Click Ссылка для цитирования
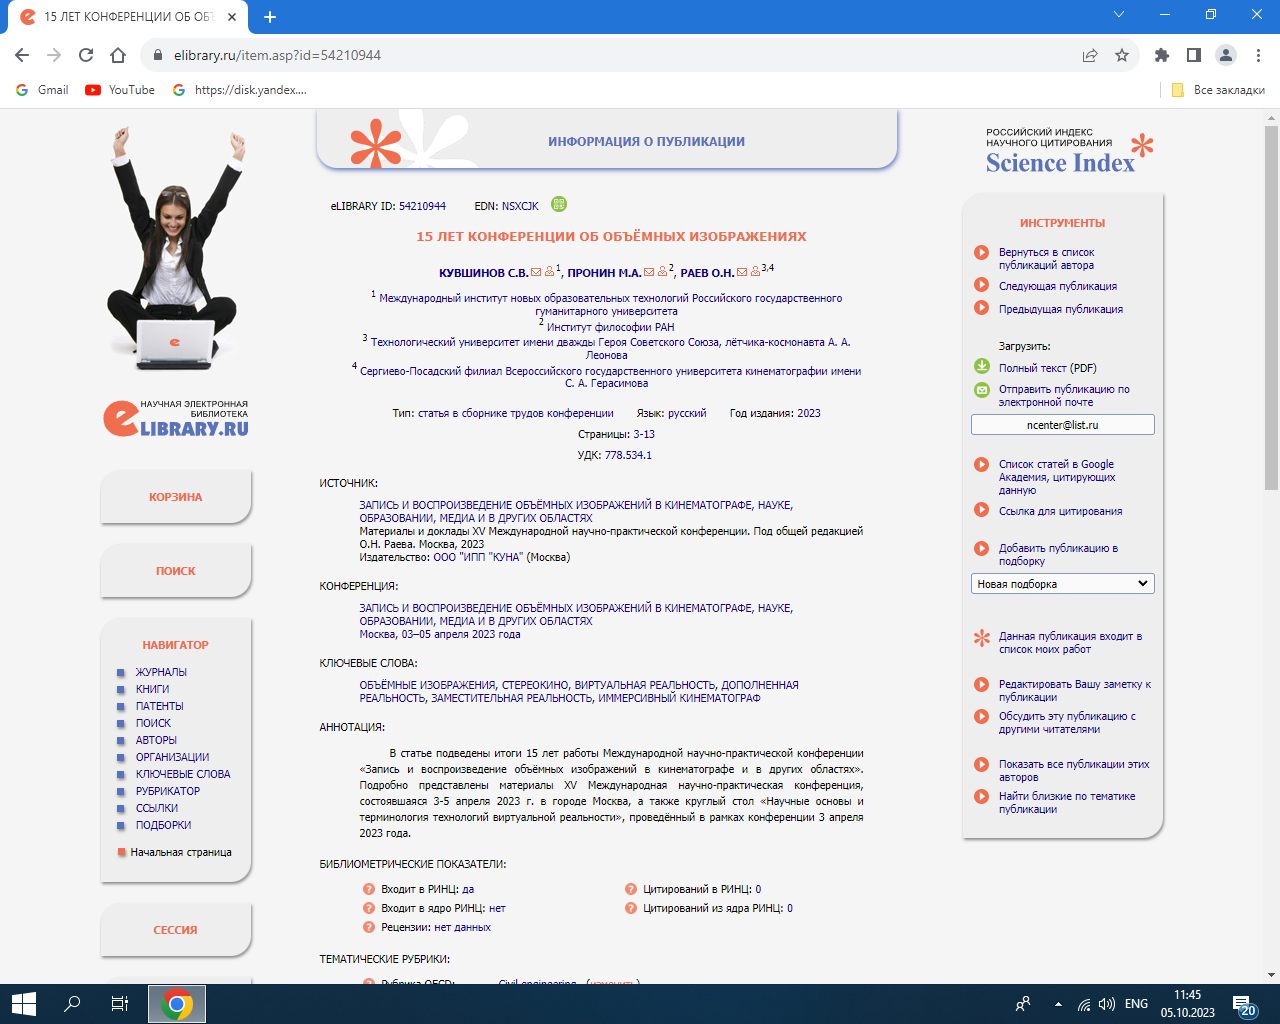 [x=1061, y=511]
